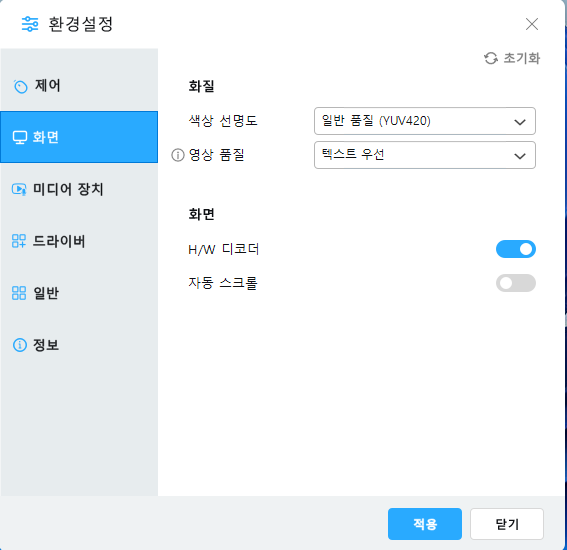
Task: Click the 정보 info circle icon
Action: [20, 345]
